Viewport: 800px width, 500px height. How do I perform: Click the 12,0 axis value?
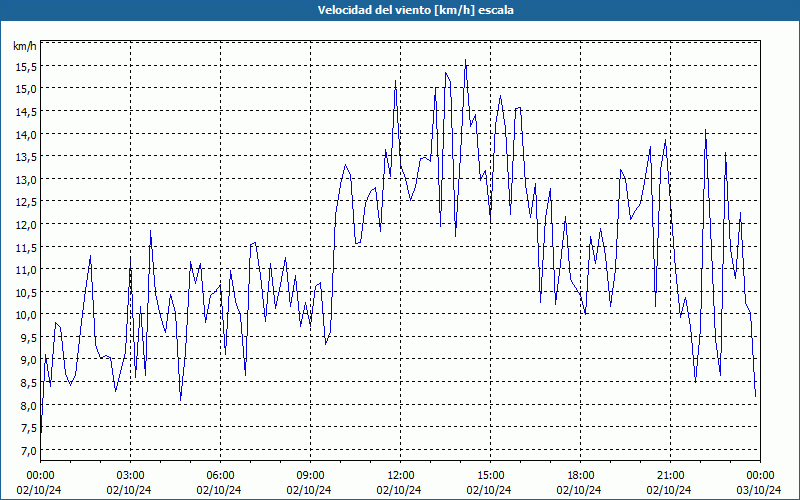click(x=27, y=224)
